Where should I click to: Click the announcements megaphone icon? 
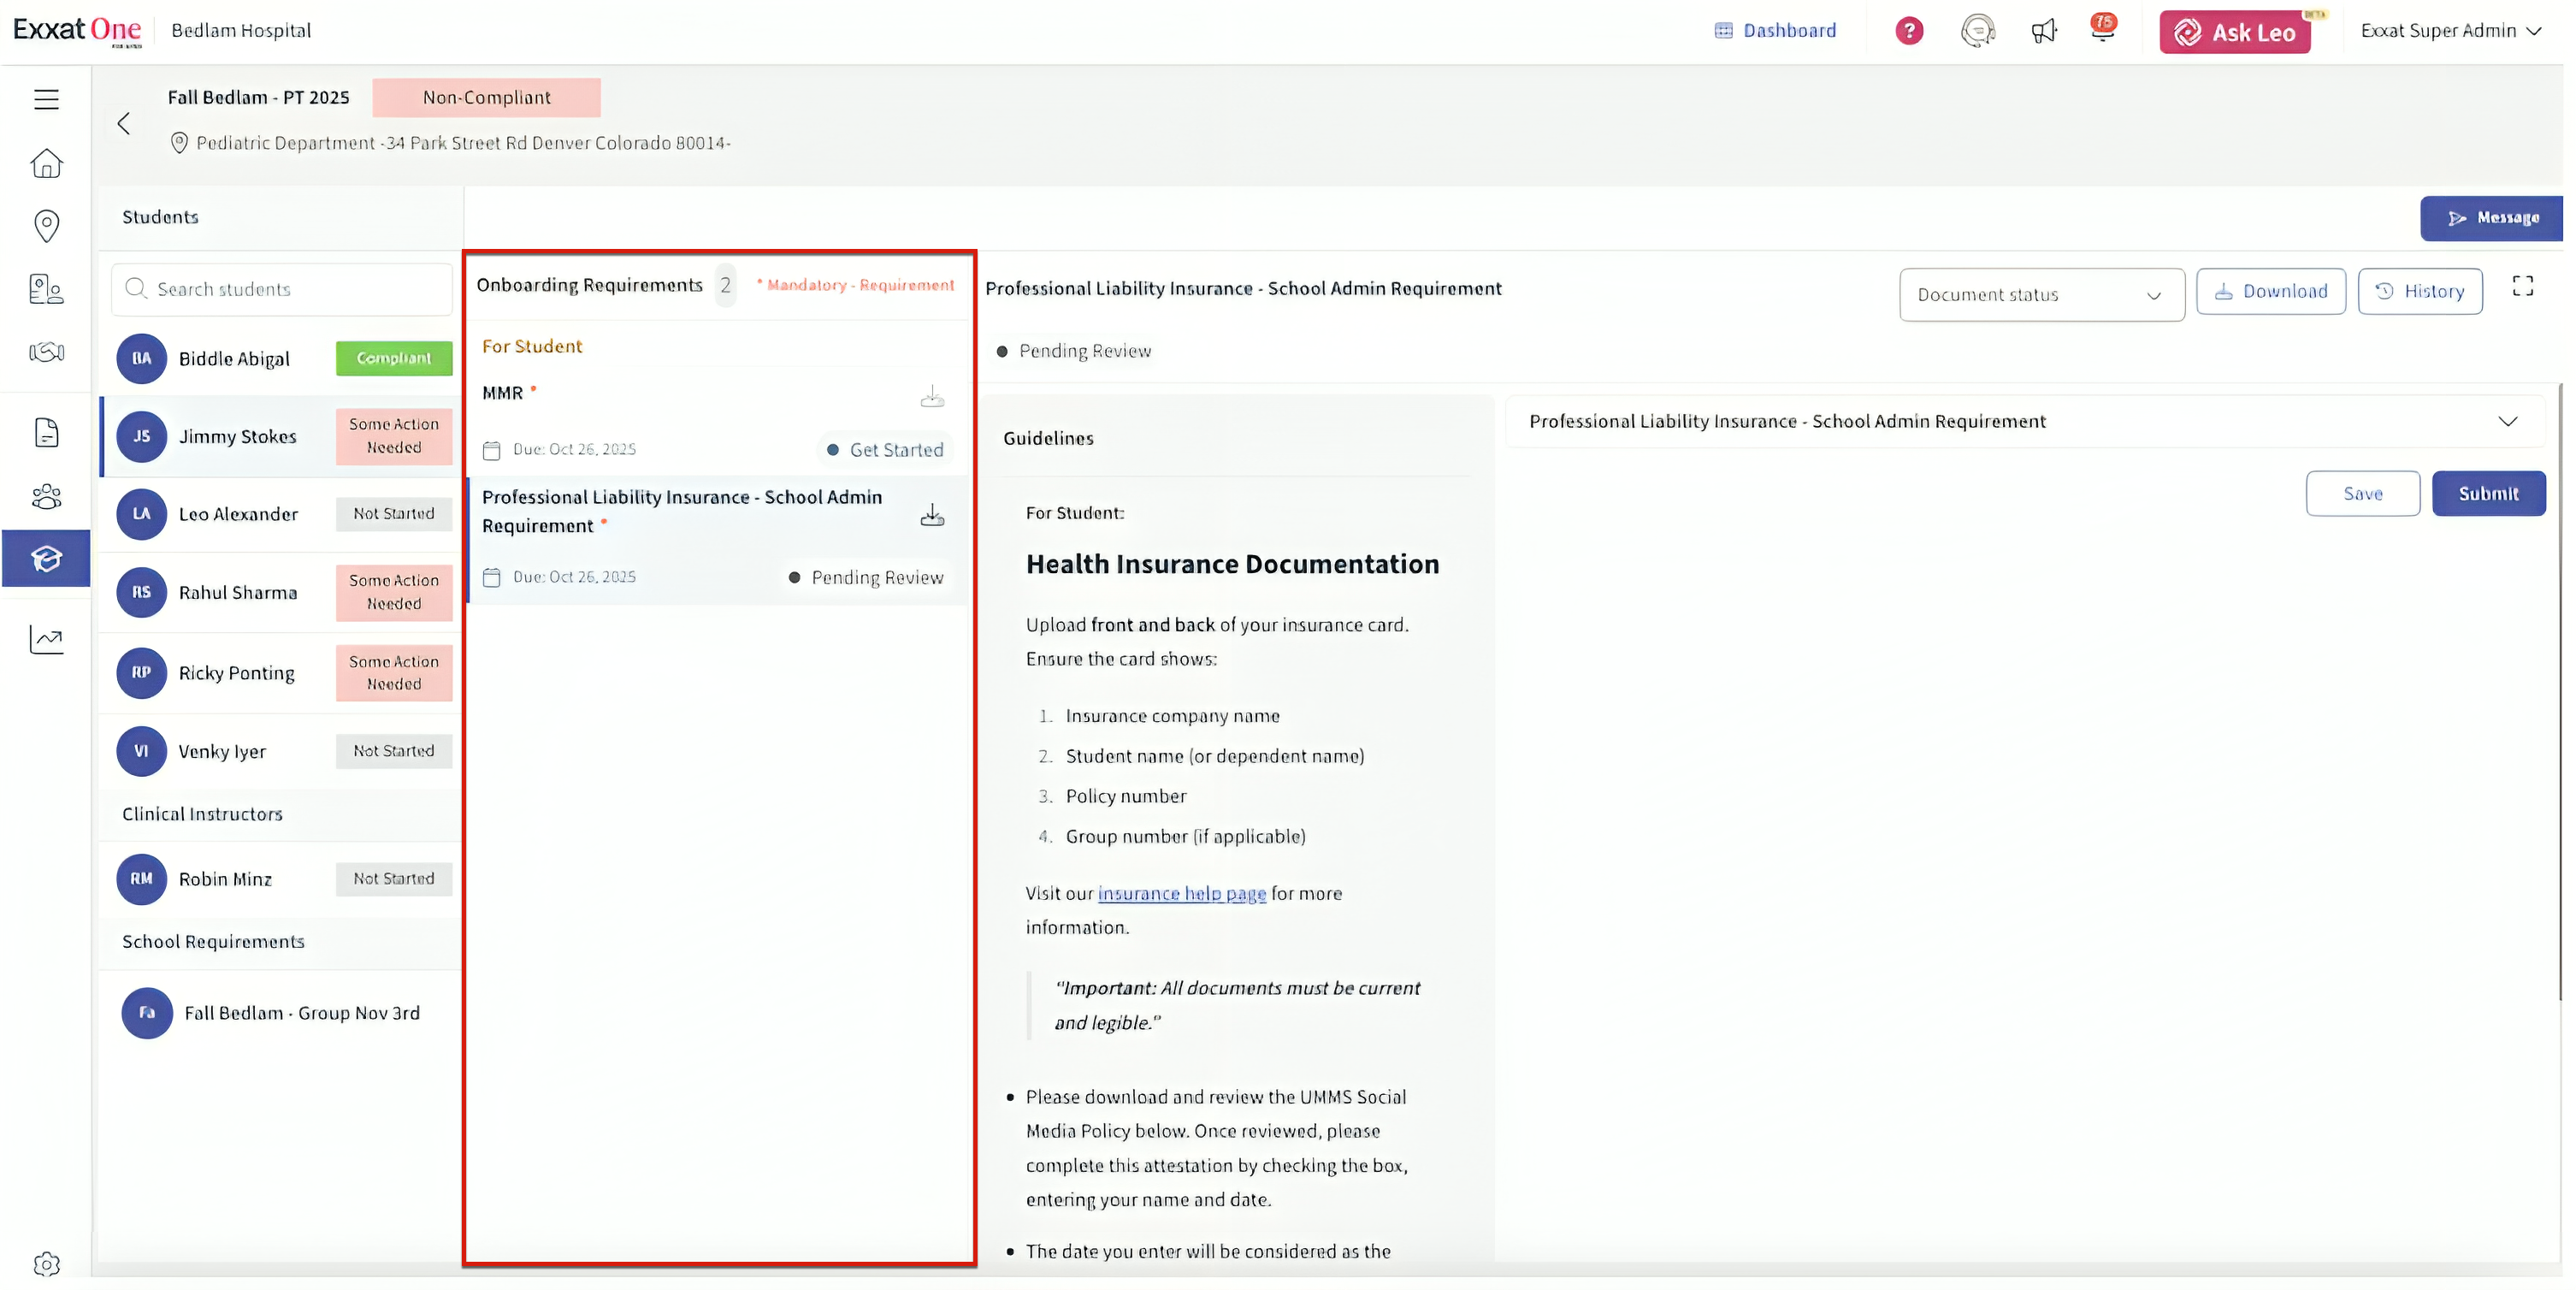coord(2043,31)
